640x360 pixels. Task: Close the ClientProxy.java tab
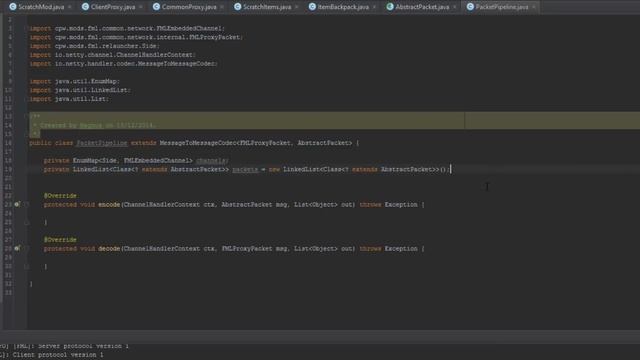[x=141, y=7]
